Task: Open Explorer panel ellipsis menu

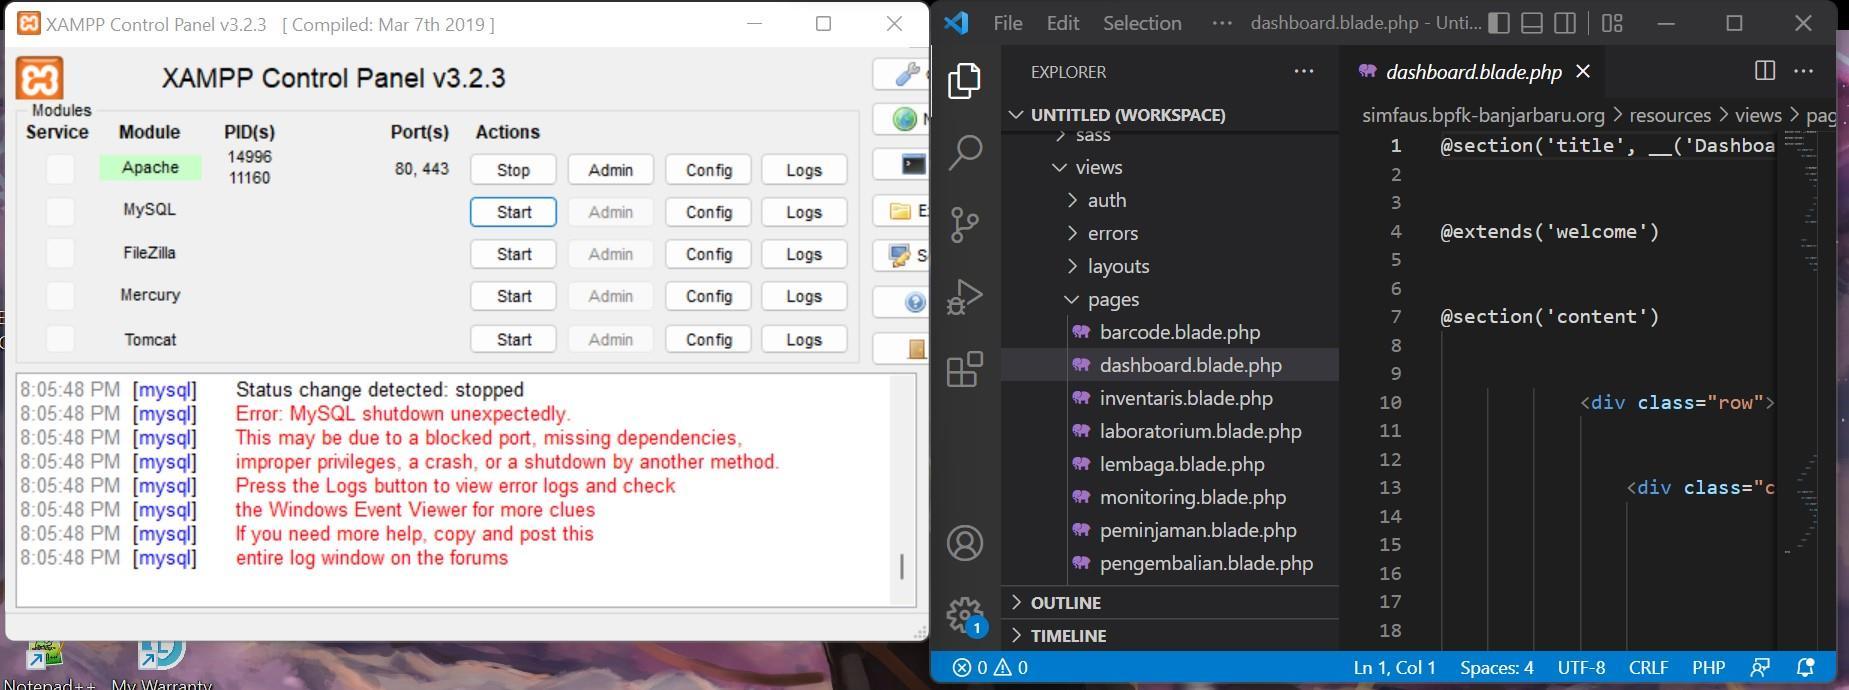Action: pos(1304,71)
